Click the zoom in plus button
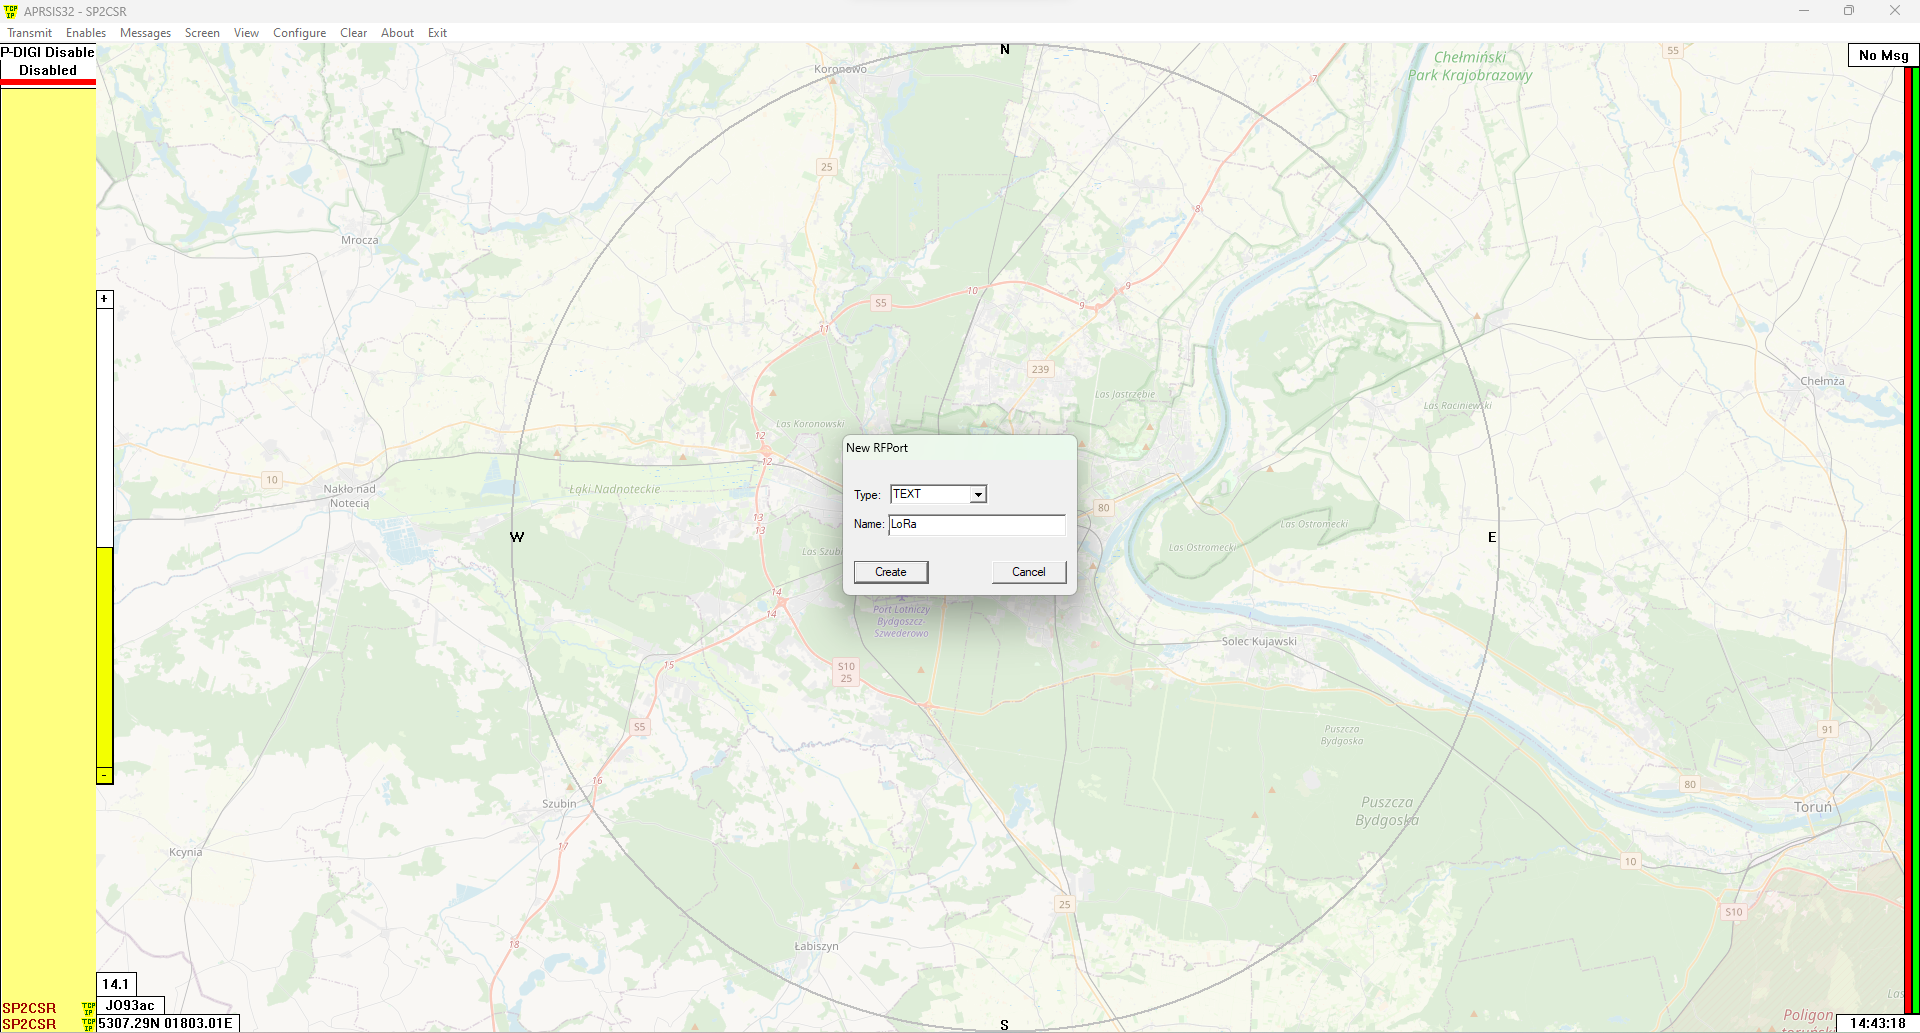This screenshot has height=1033, width=1920. click(x=104, y=299)
